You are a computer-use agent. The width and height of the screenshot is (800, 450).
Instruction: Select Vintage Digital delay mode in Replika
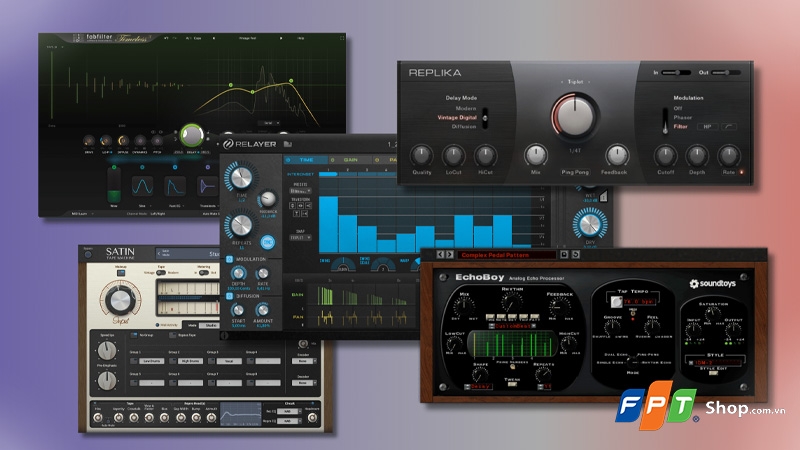tap(457, 117)
